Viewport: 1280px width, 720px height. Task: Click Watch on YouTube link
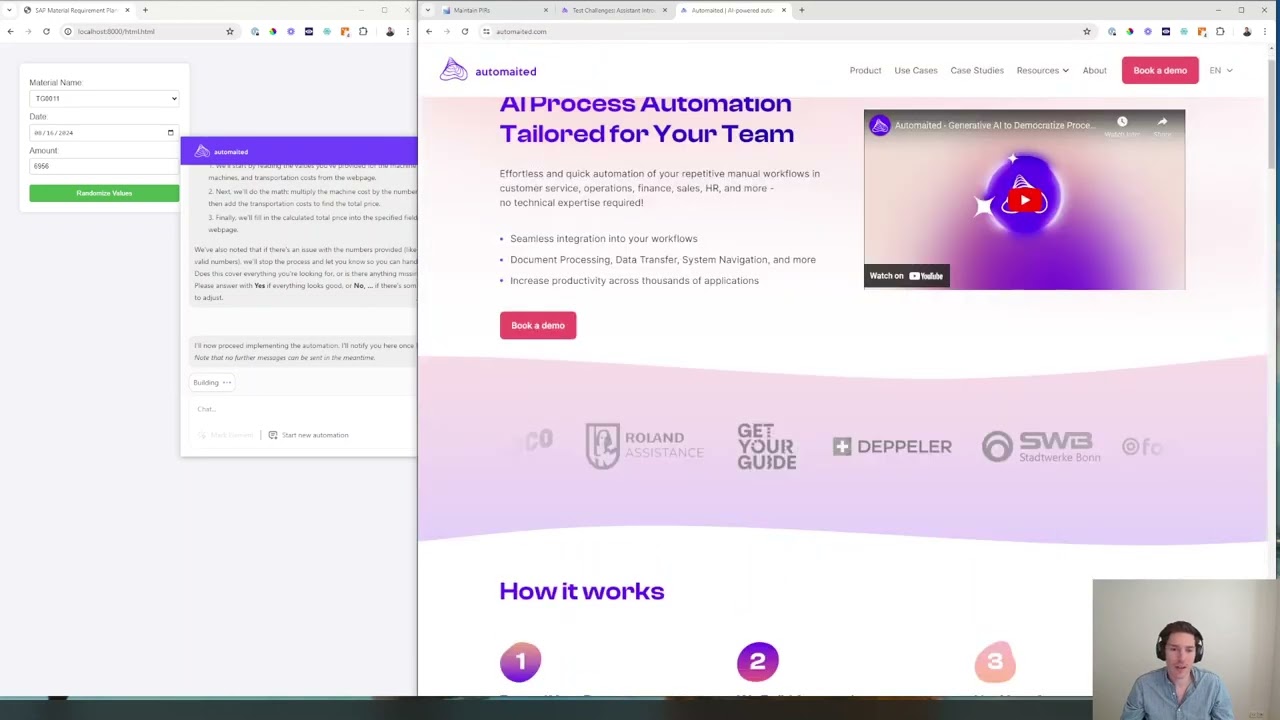pos(906,276)
